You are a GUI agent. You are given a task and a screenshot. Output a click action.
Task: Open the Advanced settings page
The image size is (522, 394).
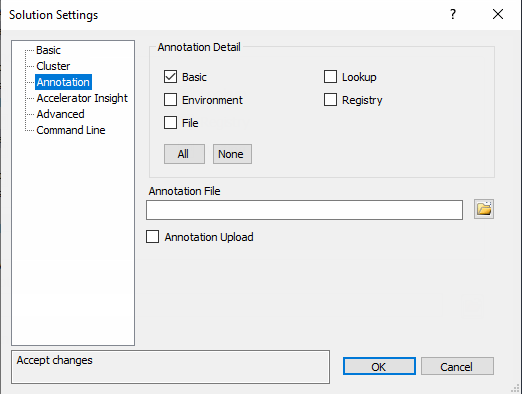[60, 114]
